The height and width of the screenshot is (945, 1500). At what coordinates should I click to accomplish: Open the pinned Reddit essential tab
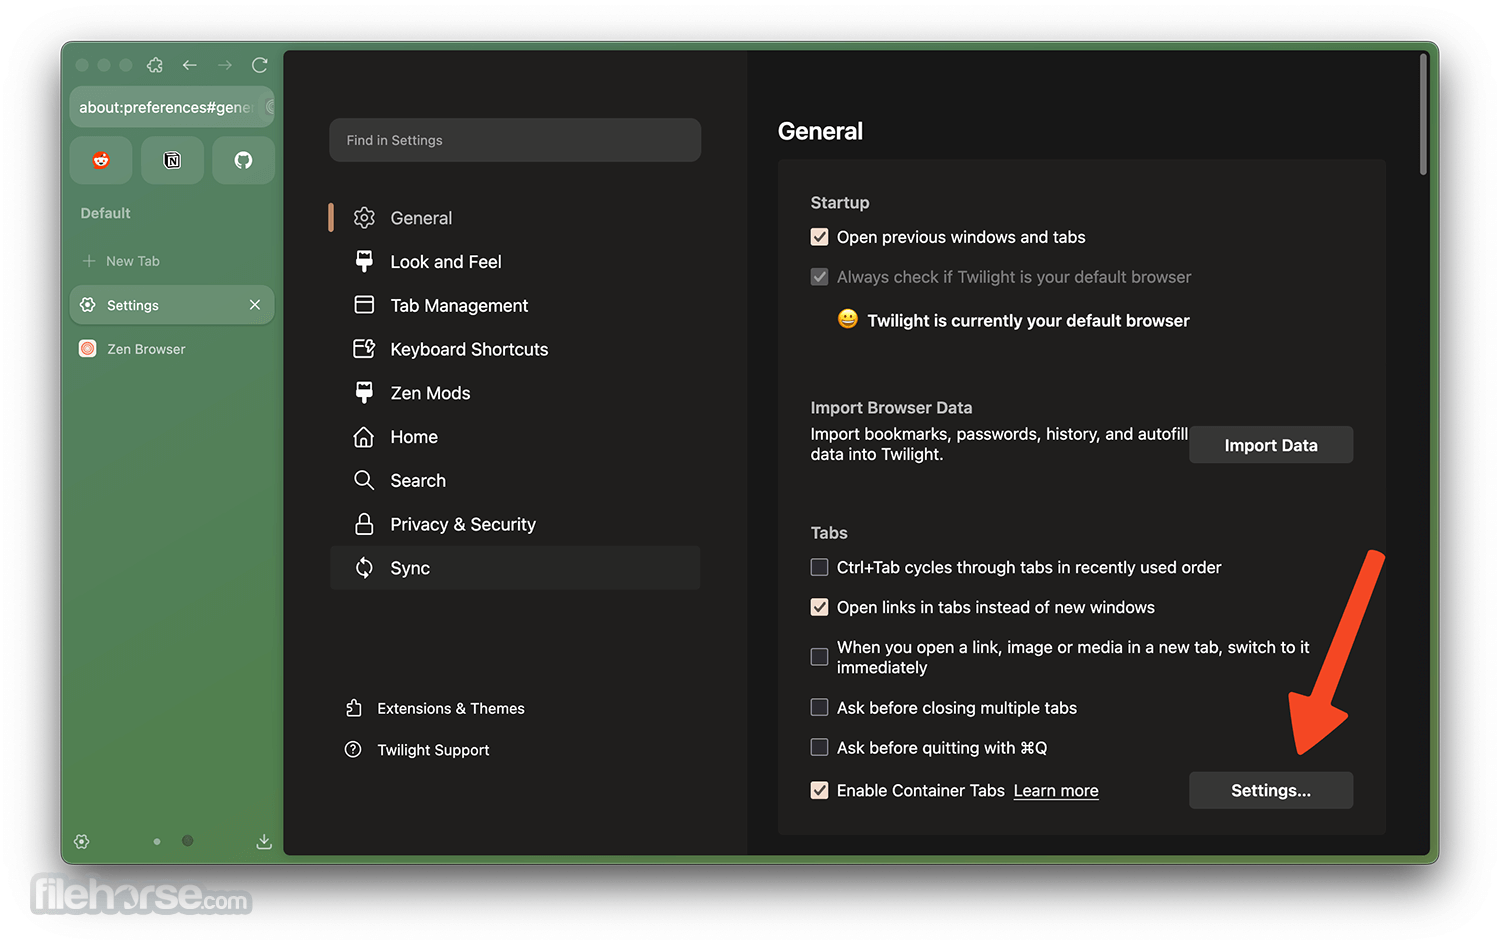[101, 160]
